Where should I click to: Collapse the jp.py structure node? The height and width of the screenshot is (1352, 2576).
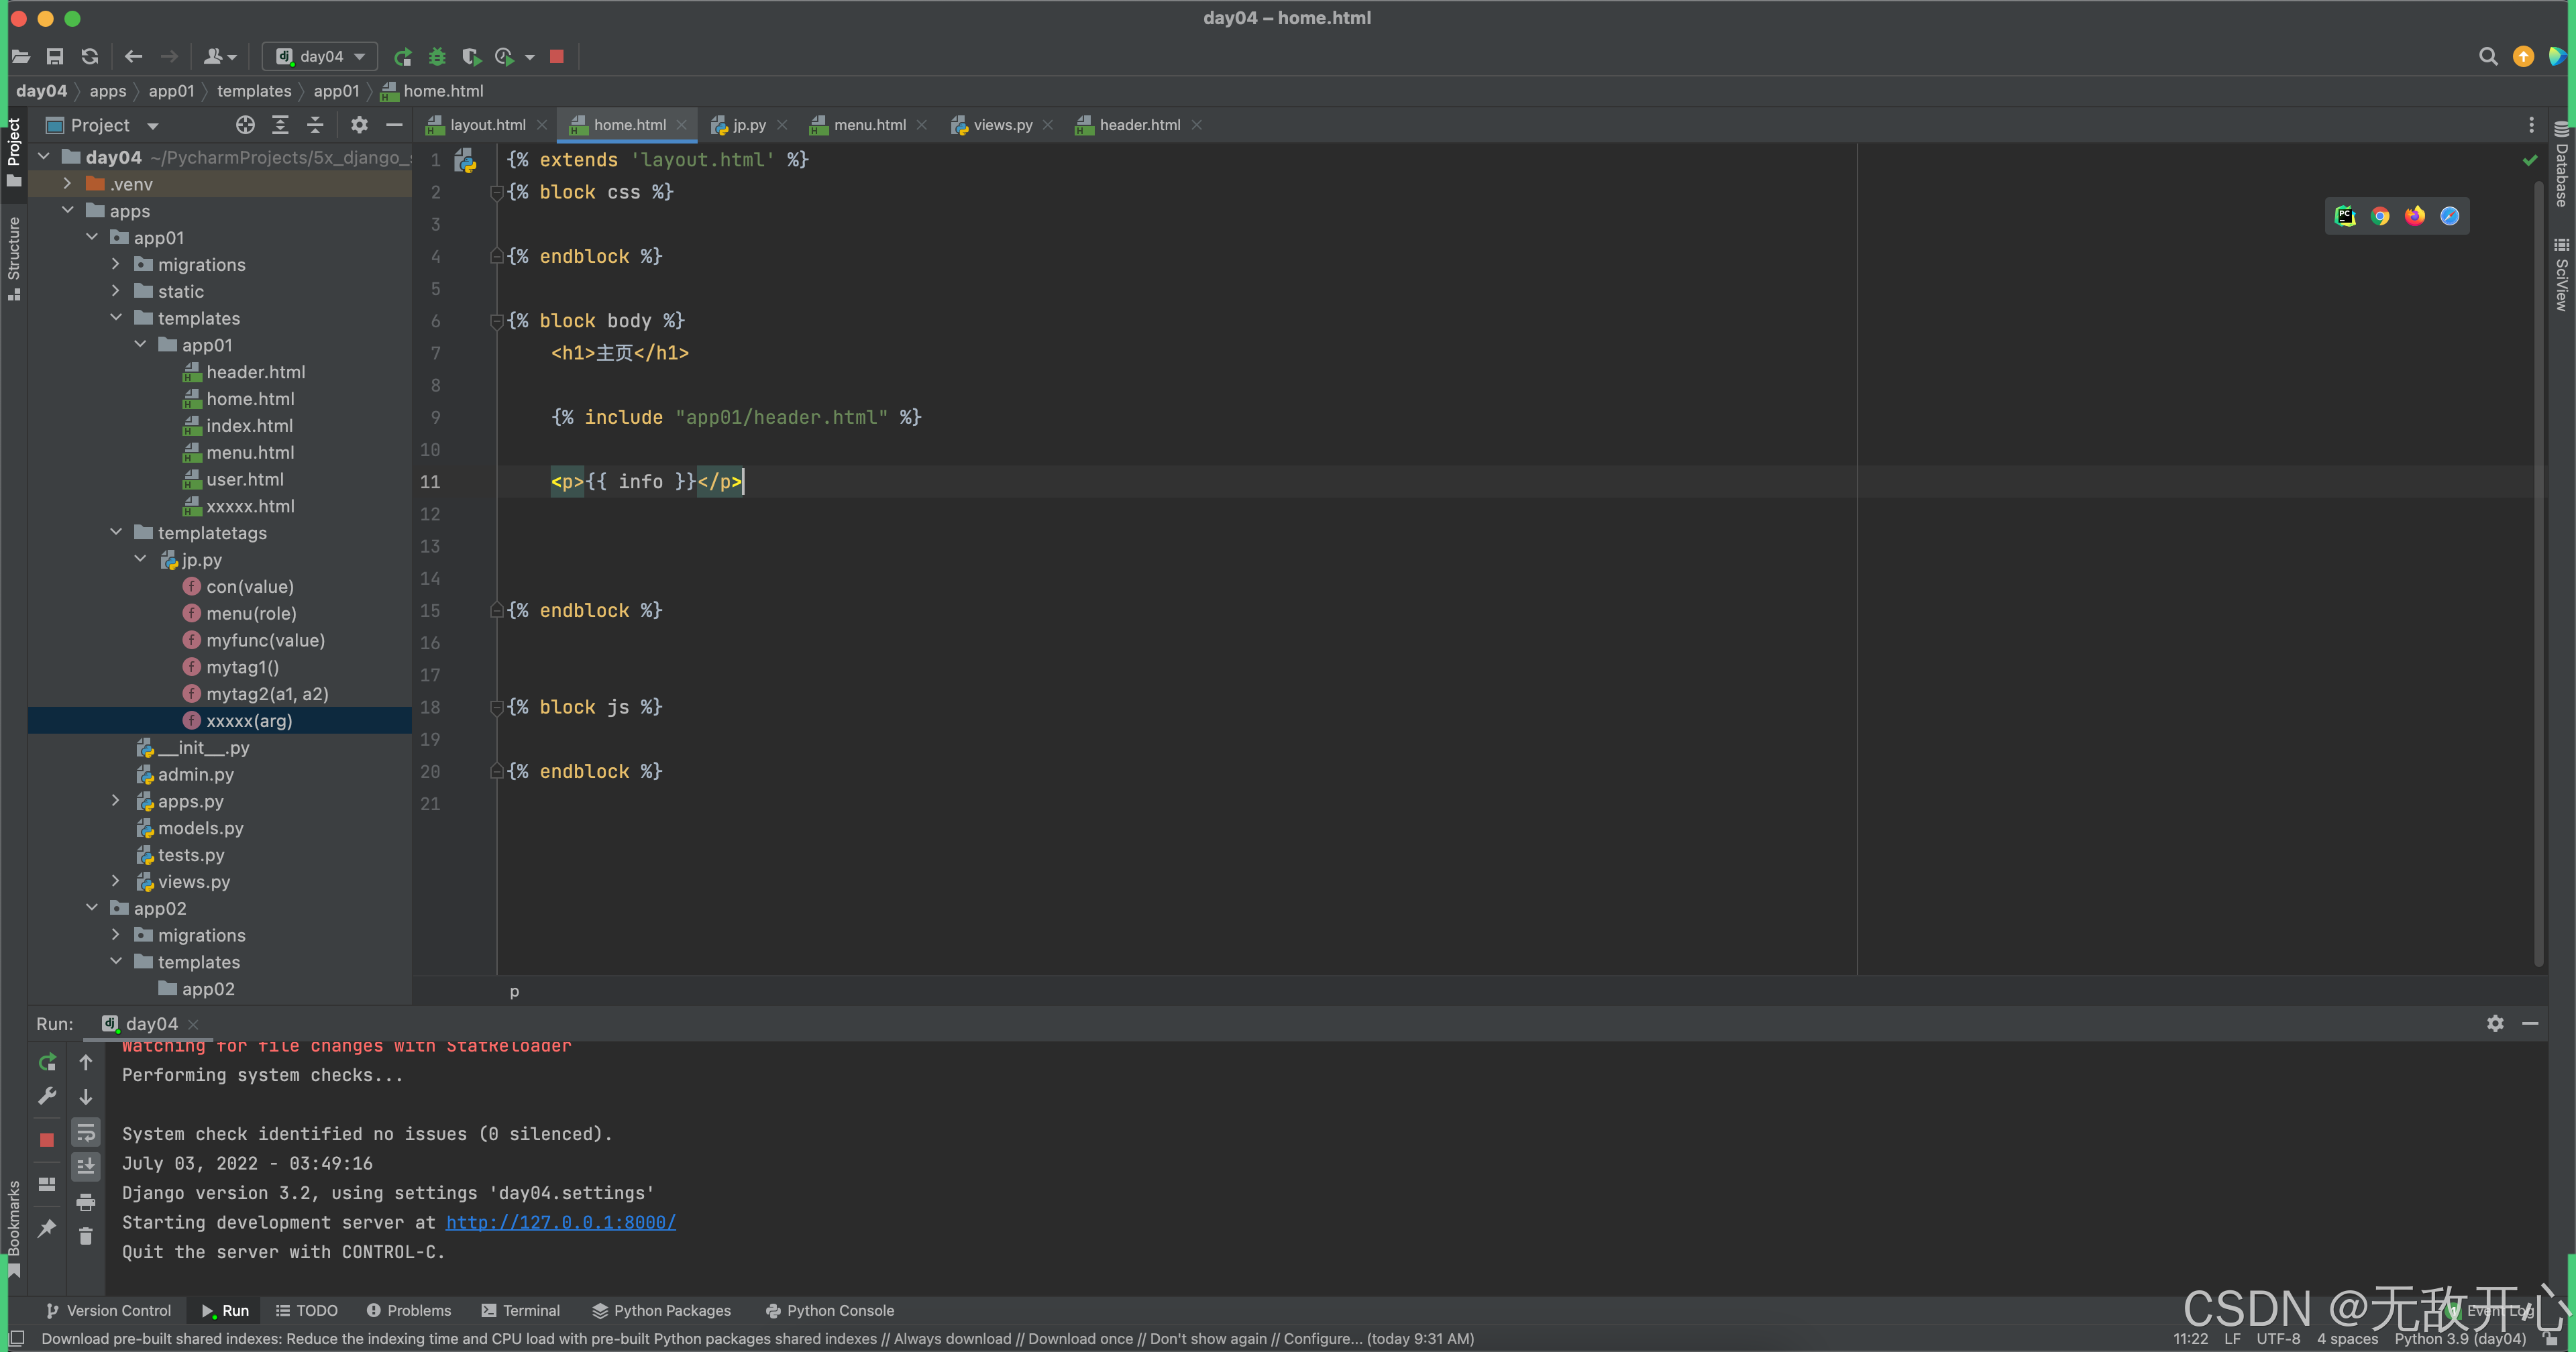140,559
